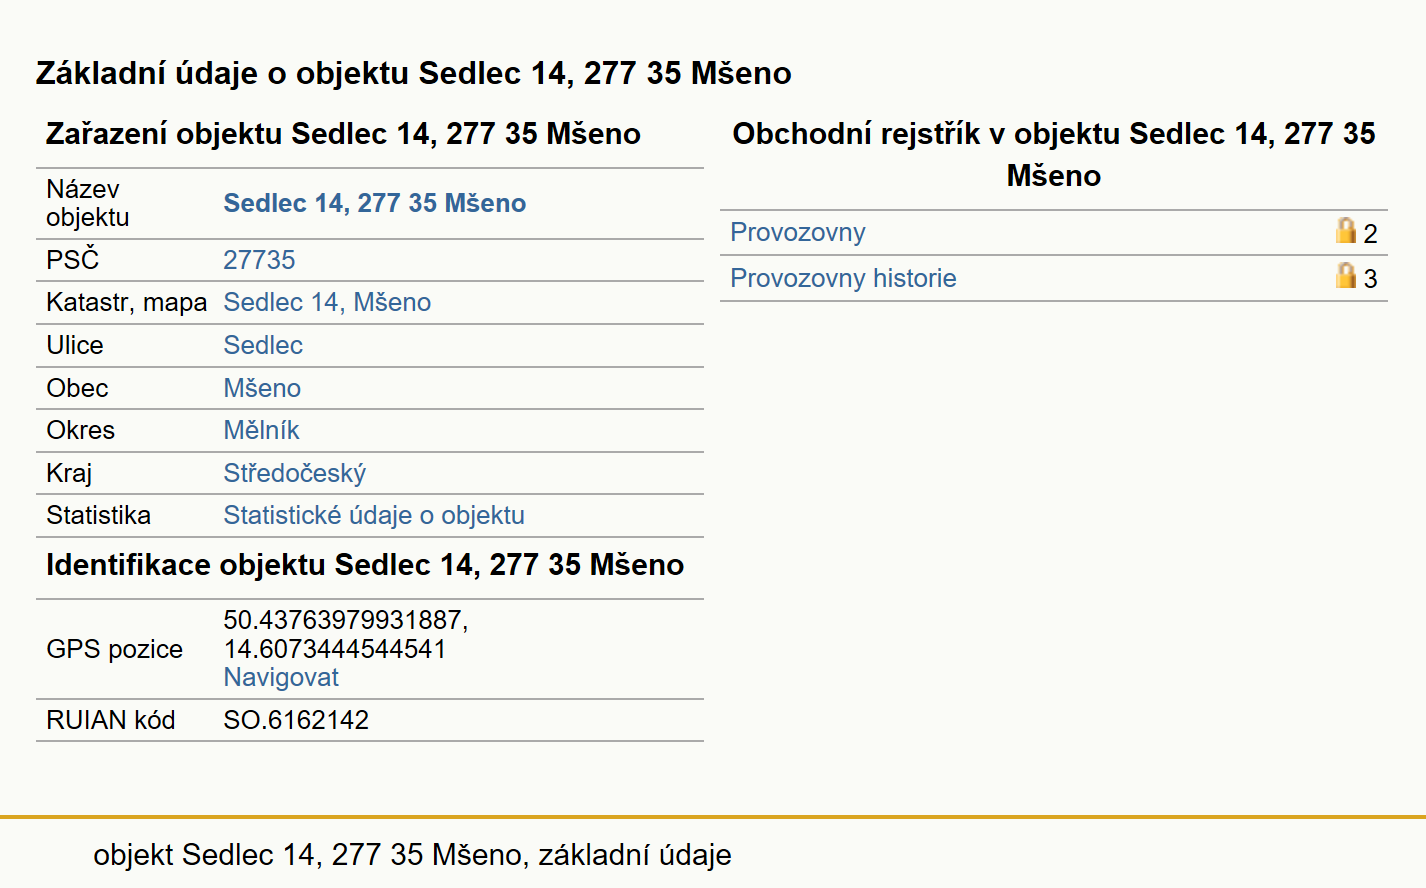Click the count 2 next to Provozovny
The width and height of the screenshot is (1426, 888).
click(x=1370, y=234)
